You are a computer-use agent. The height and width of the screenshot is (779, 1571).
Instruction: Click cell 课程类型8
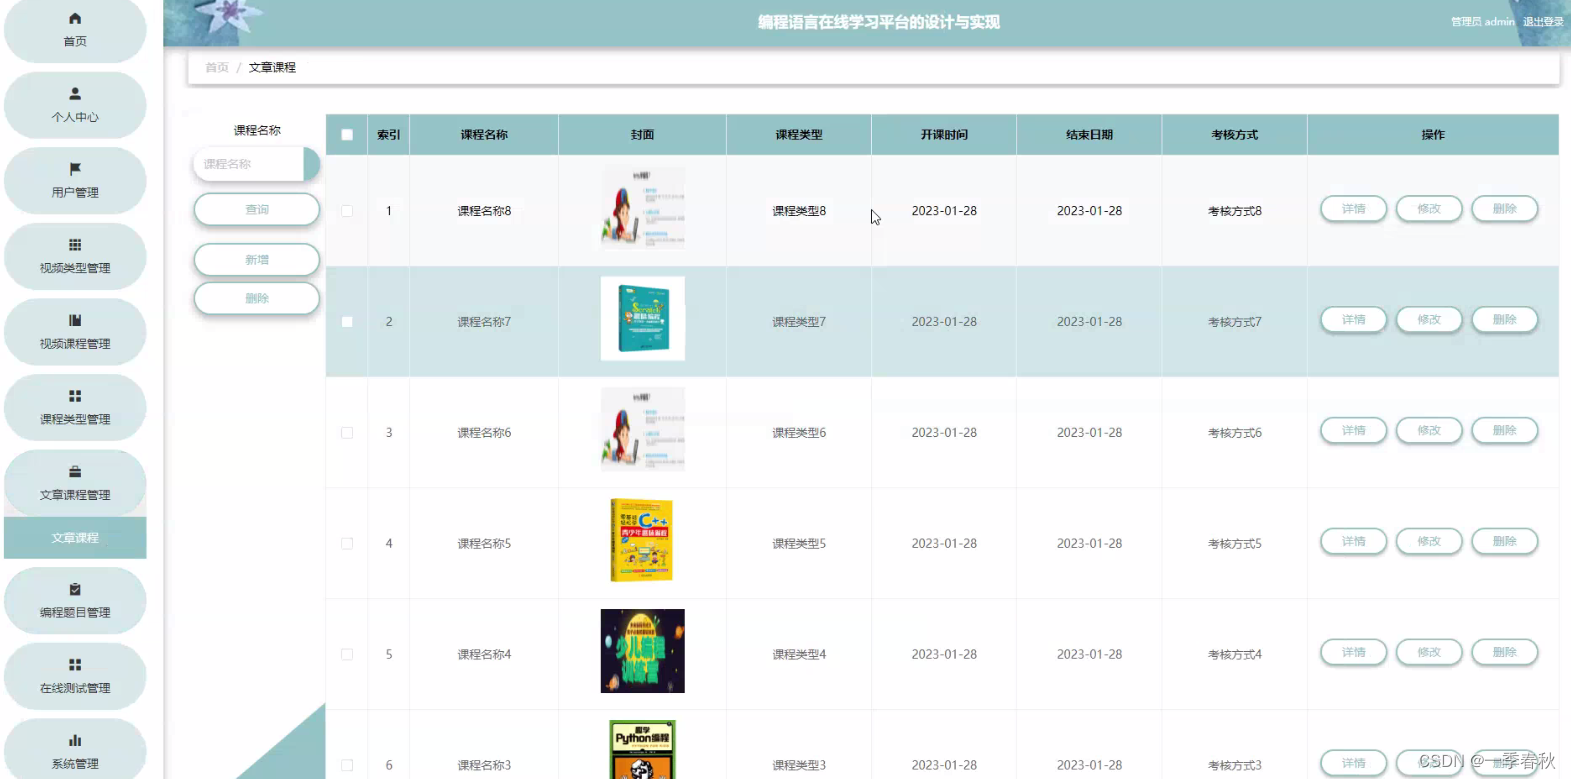(799, 211)
